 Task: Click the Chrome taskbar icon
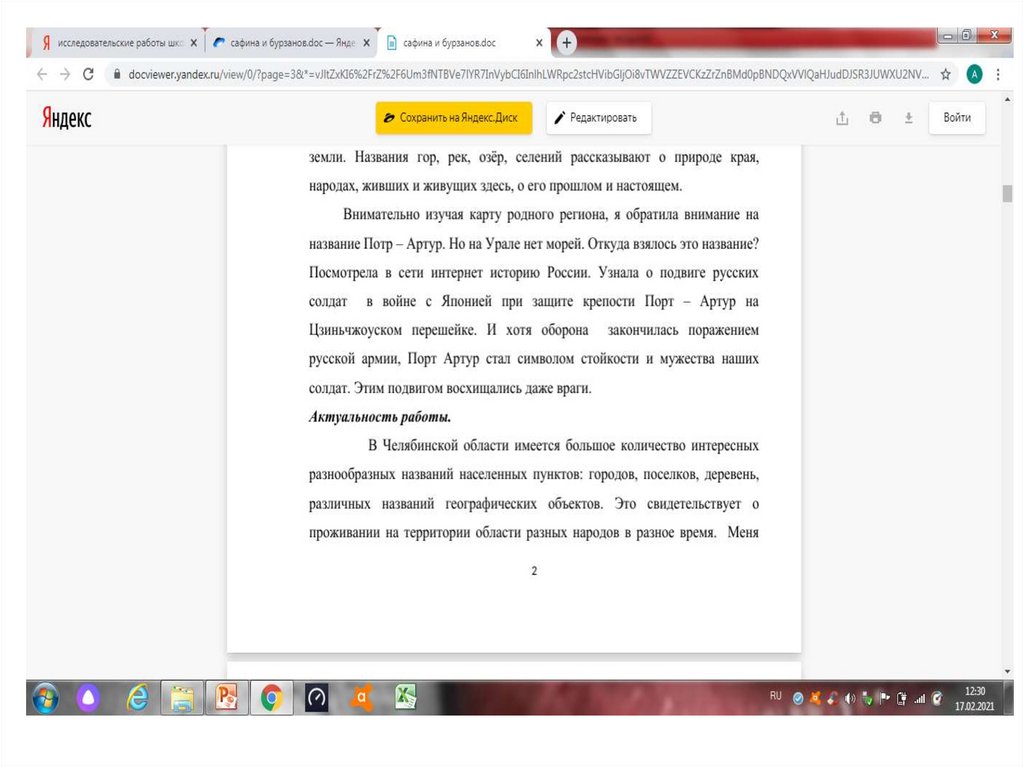click(272, 698)
